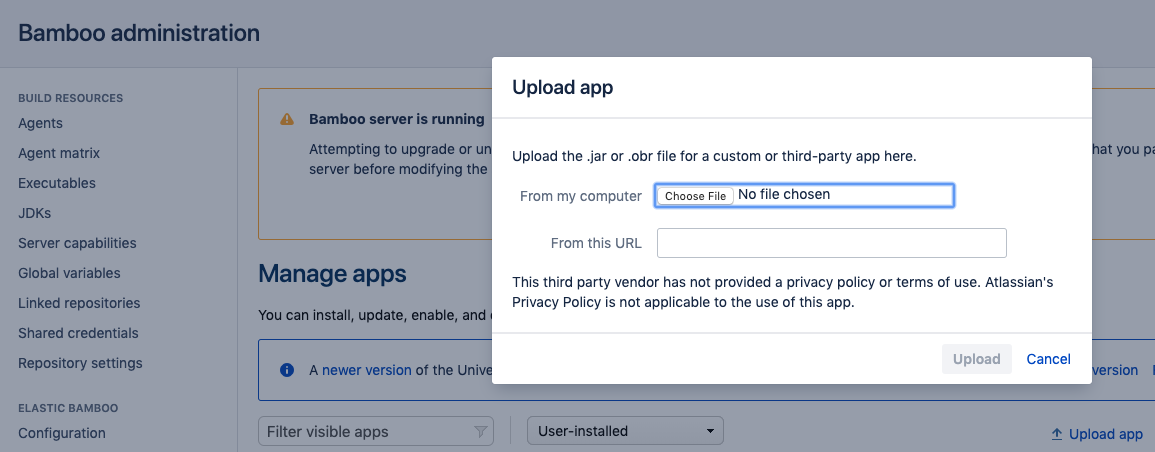Click the upload arrow icon beside Upload app
Viewport: 1155px width, 452px height.
pyautogui.click(x=1056, y=434)
